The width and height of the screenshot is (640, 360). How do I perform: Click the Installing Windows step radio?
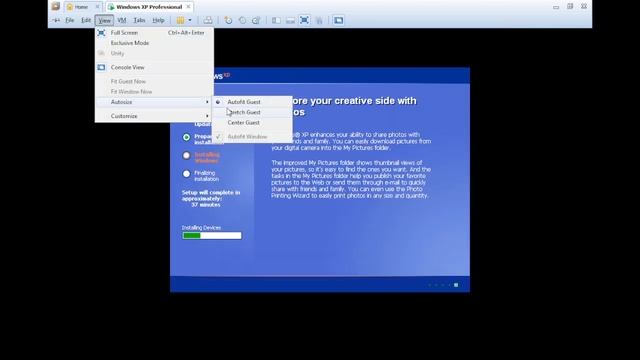click(187, 156)
